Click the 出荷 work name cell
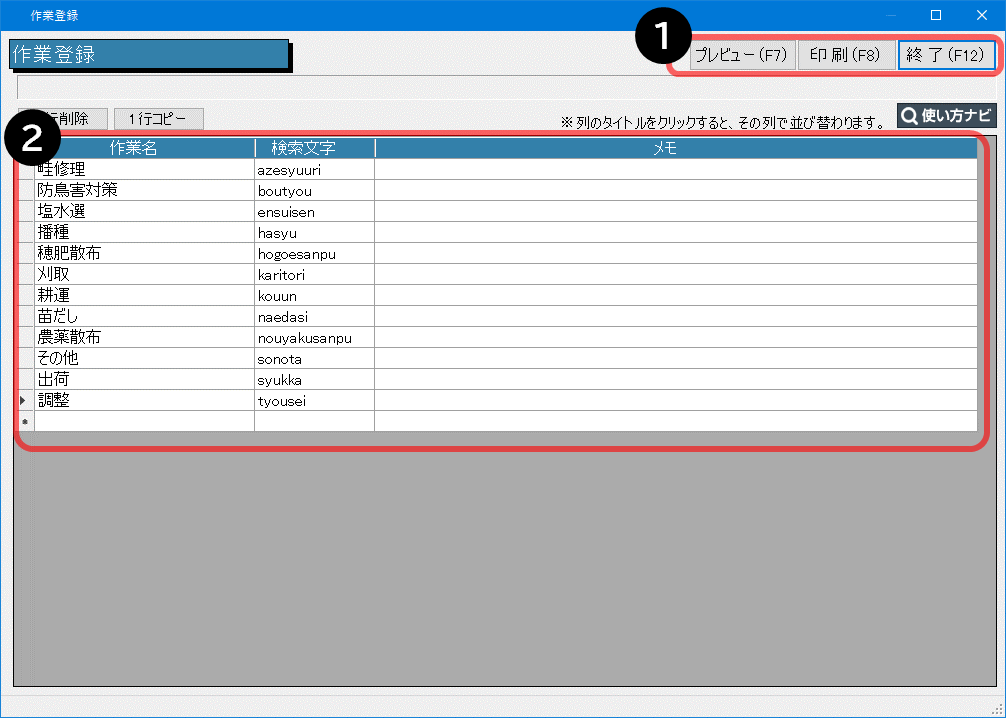 pos(144,380)
